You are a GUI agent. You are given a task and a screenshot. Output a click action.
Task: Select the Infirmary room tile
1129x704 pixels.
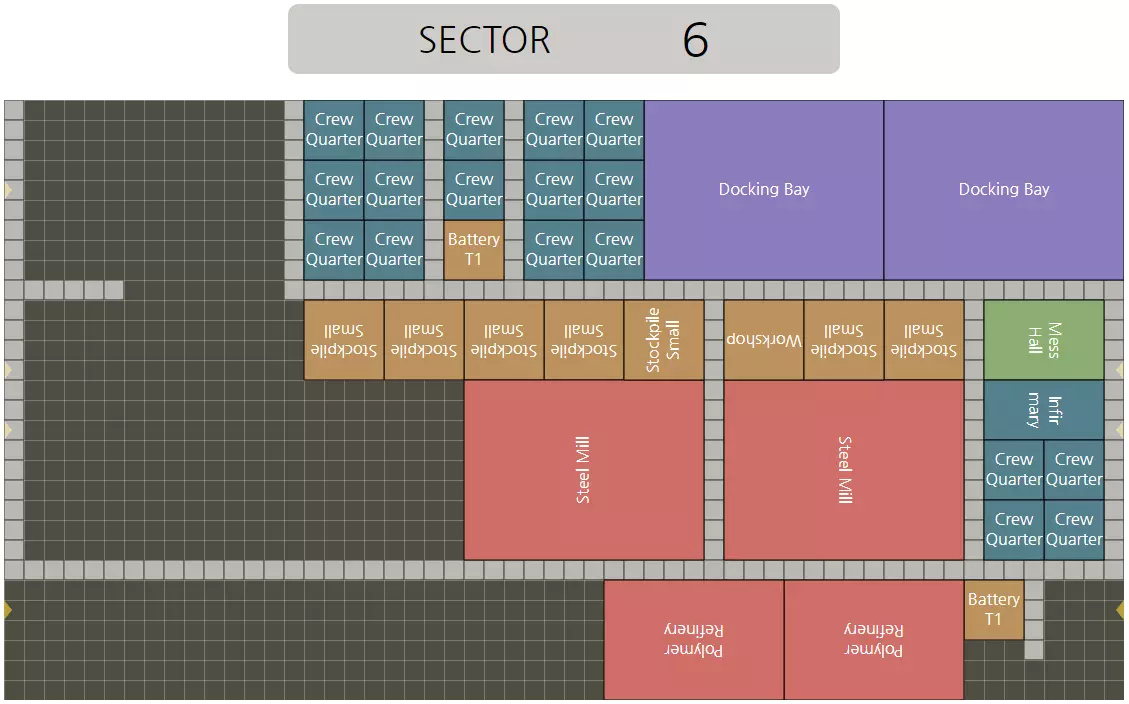click(x=1043, y=410)
